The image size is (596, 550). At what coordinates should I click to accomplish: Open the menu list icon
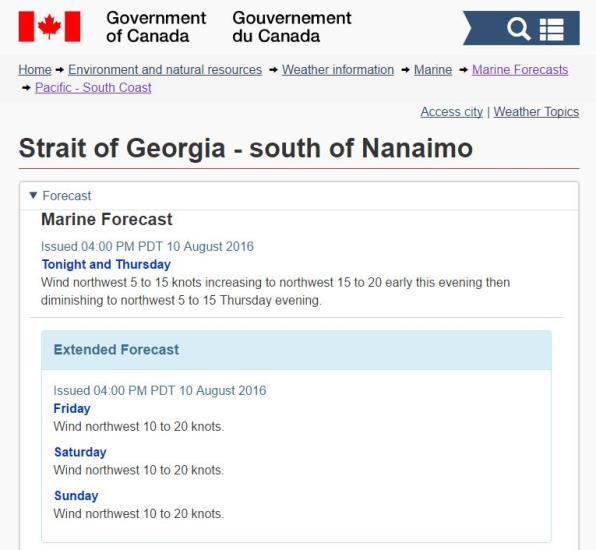click(552, 29)
